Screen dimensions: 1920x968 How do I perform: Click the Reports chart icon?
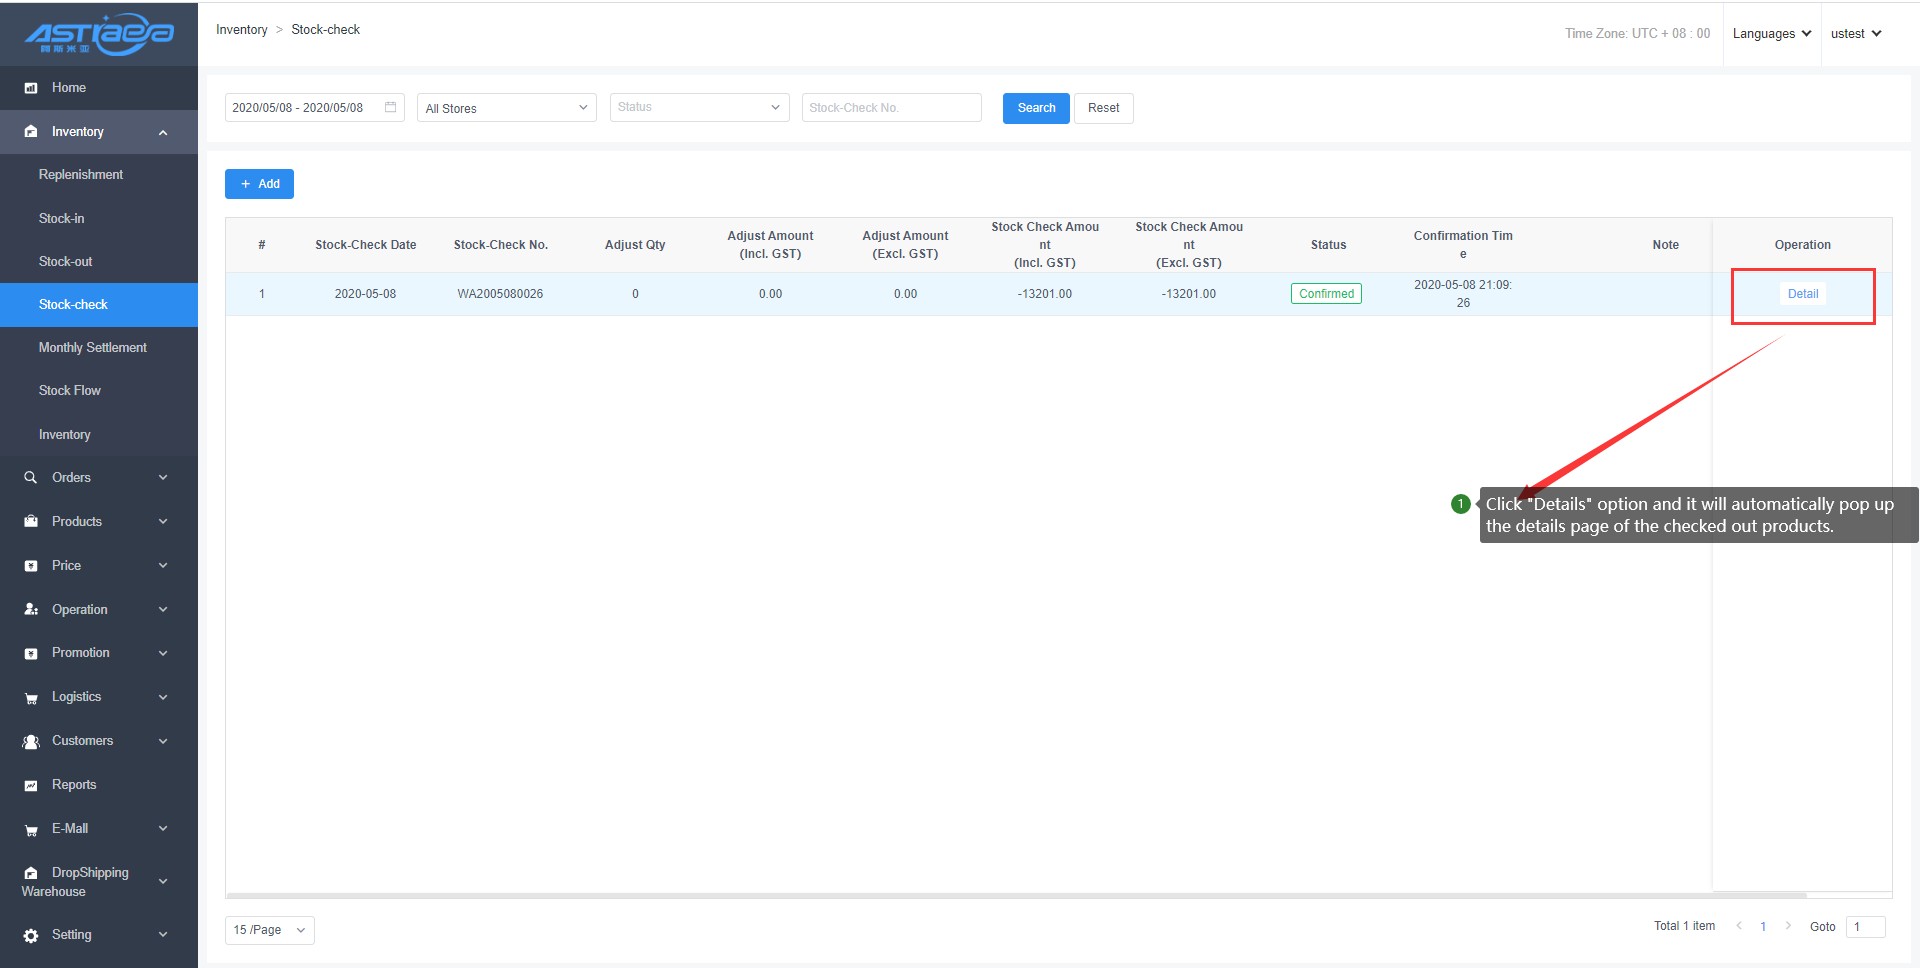[x=31, y=786]
